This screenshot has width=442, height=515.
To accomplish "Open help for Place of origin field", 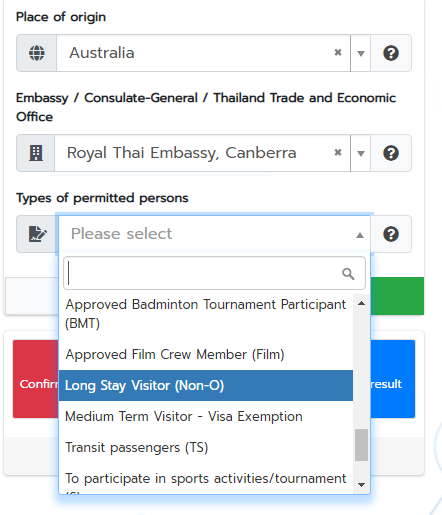I will tap(391, 53).
